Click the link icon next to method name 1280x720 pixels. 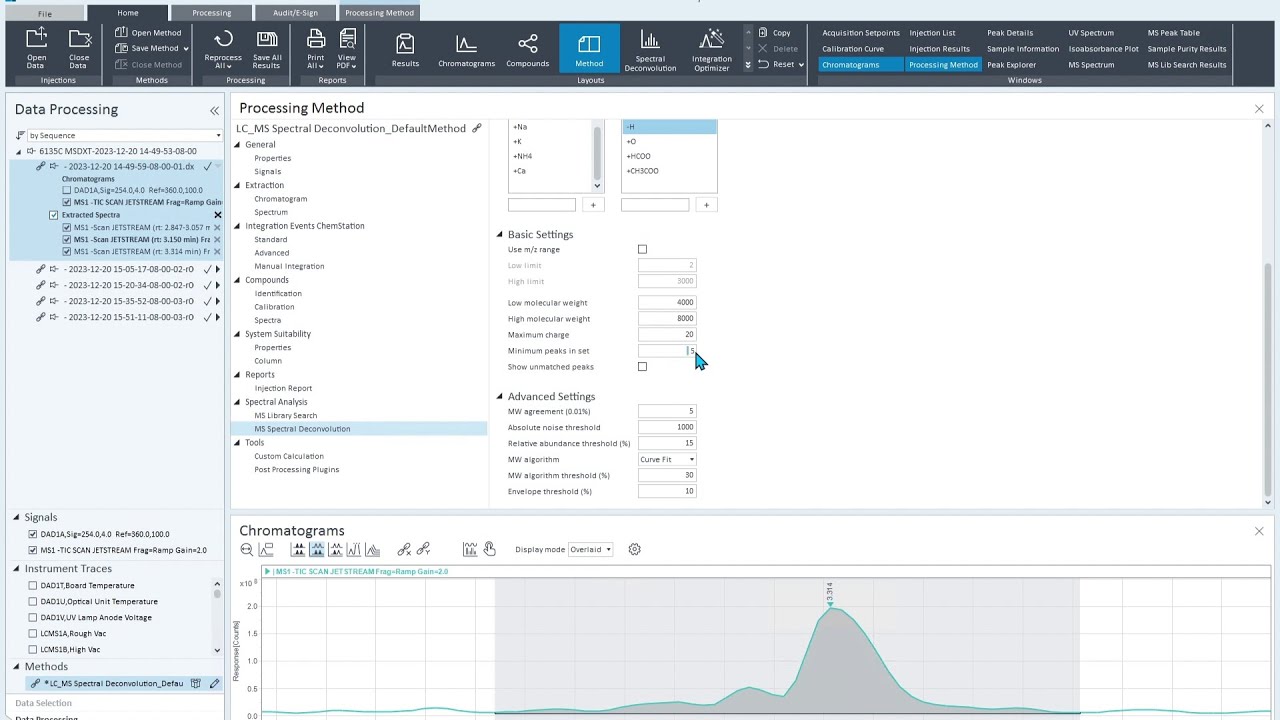[477, 128]
